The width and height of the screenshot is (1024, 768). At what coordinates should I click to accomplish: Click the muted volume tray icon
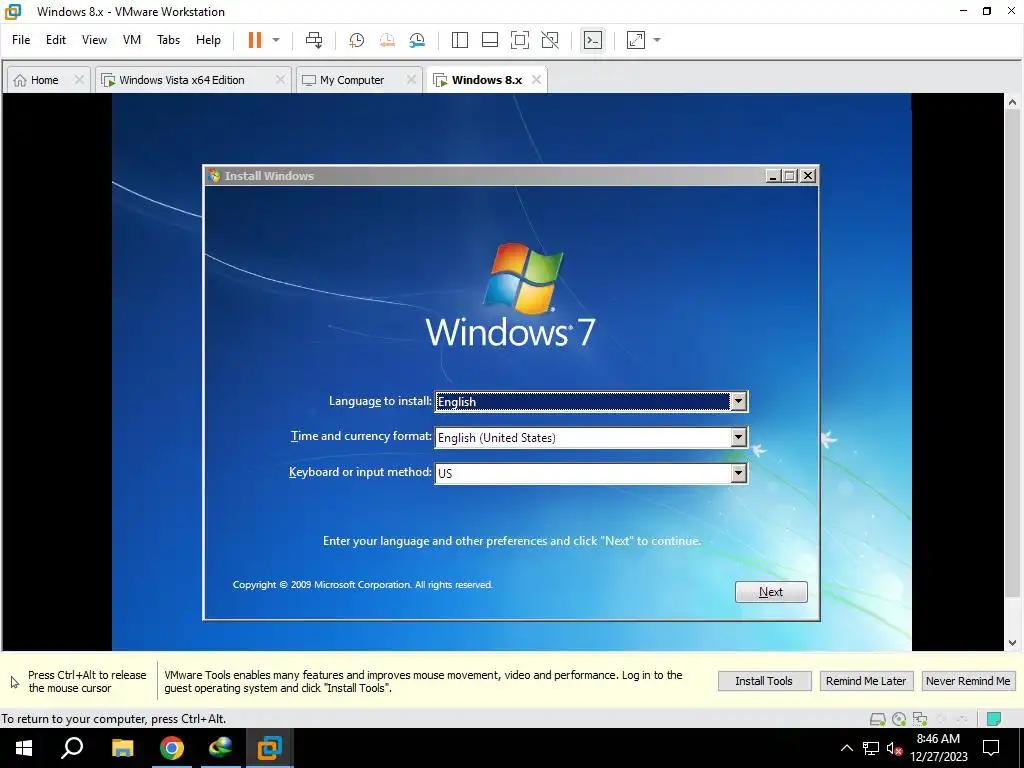[x=895, y=748]
